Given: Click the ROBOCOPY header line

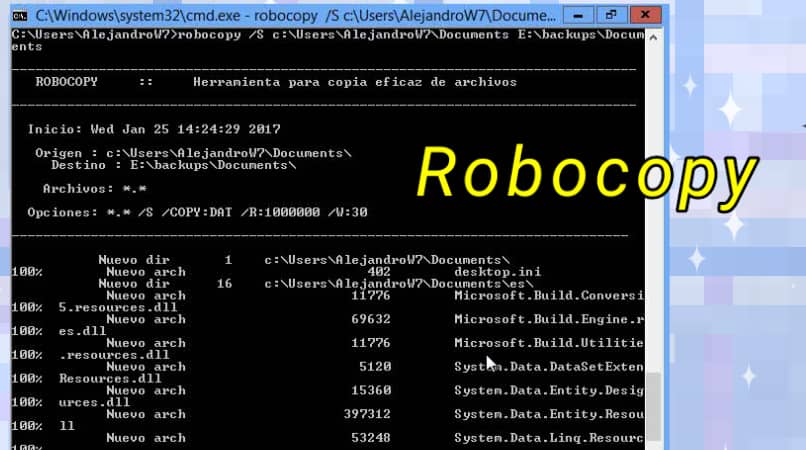Looking at the screenshot, I should 276,82.
